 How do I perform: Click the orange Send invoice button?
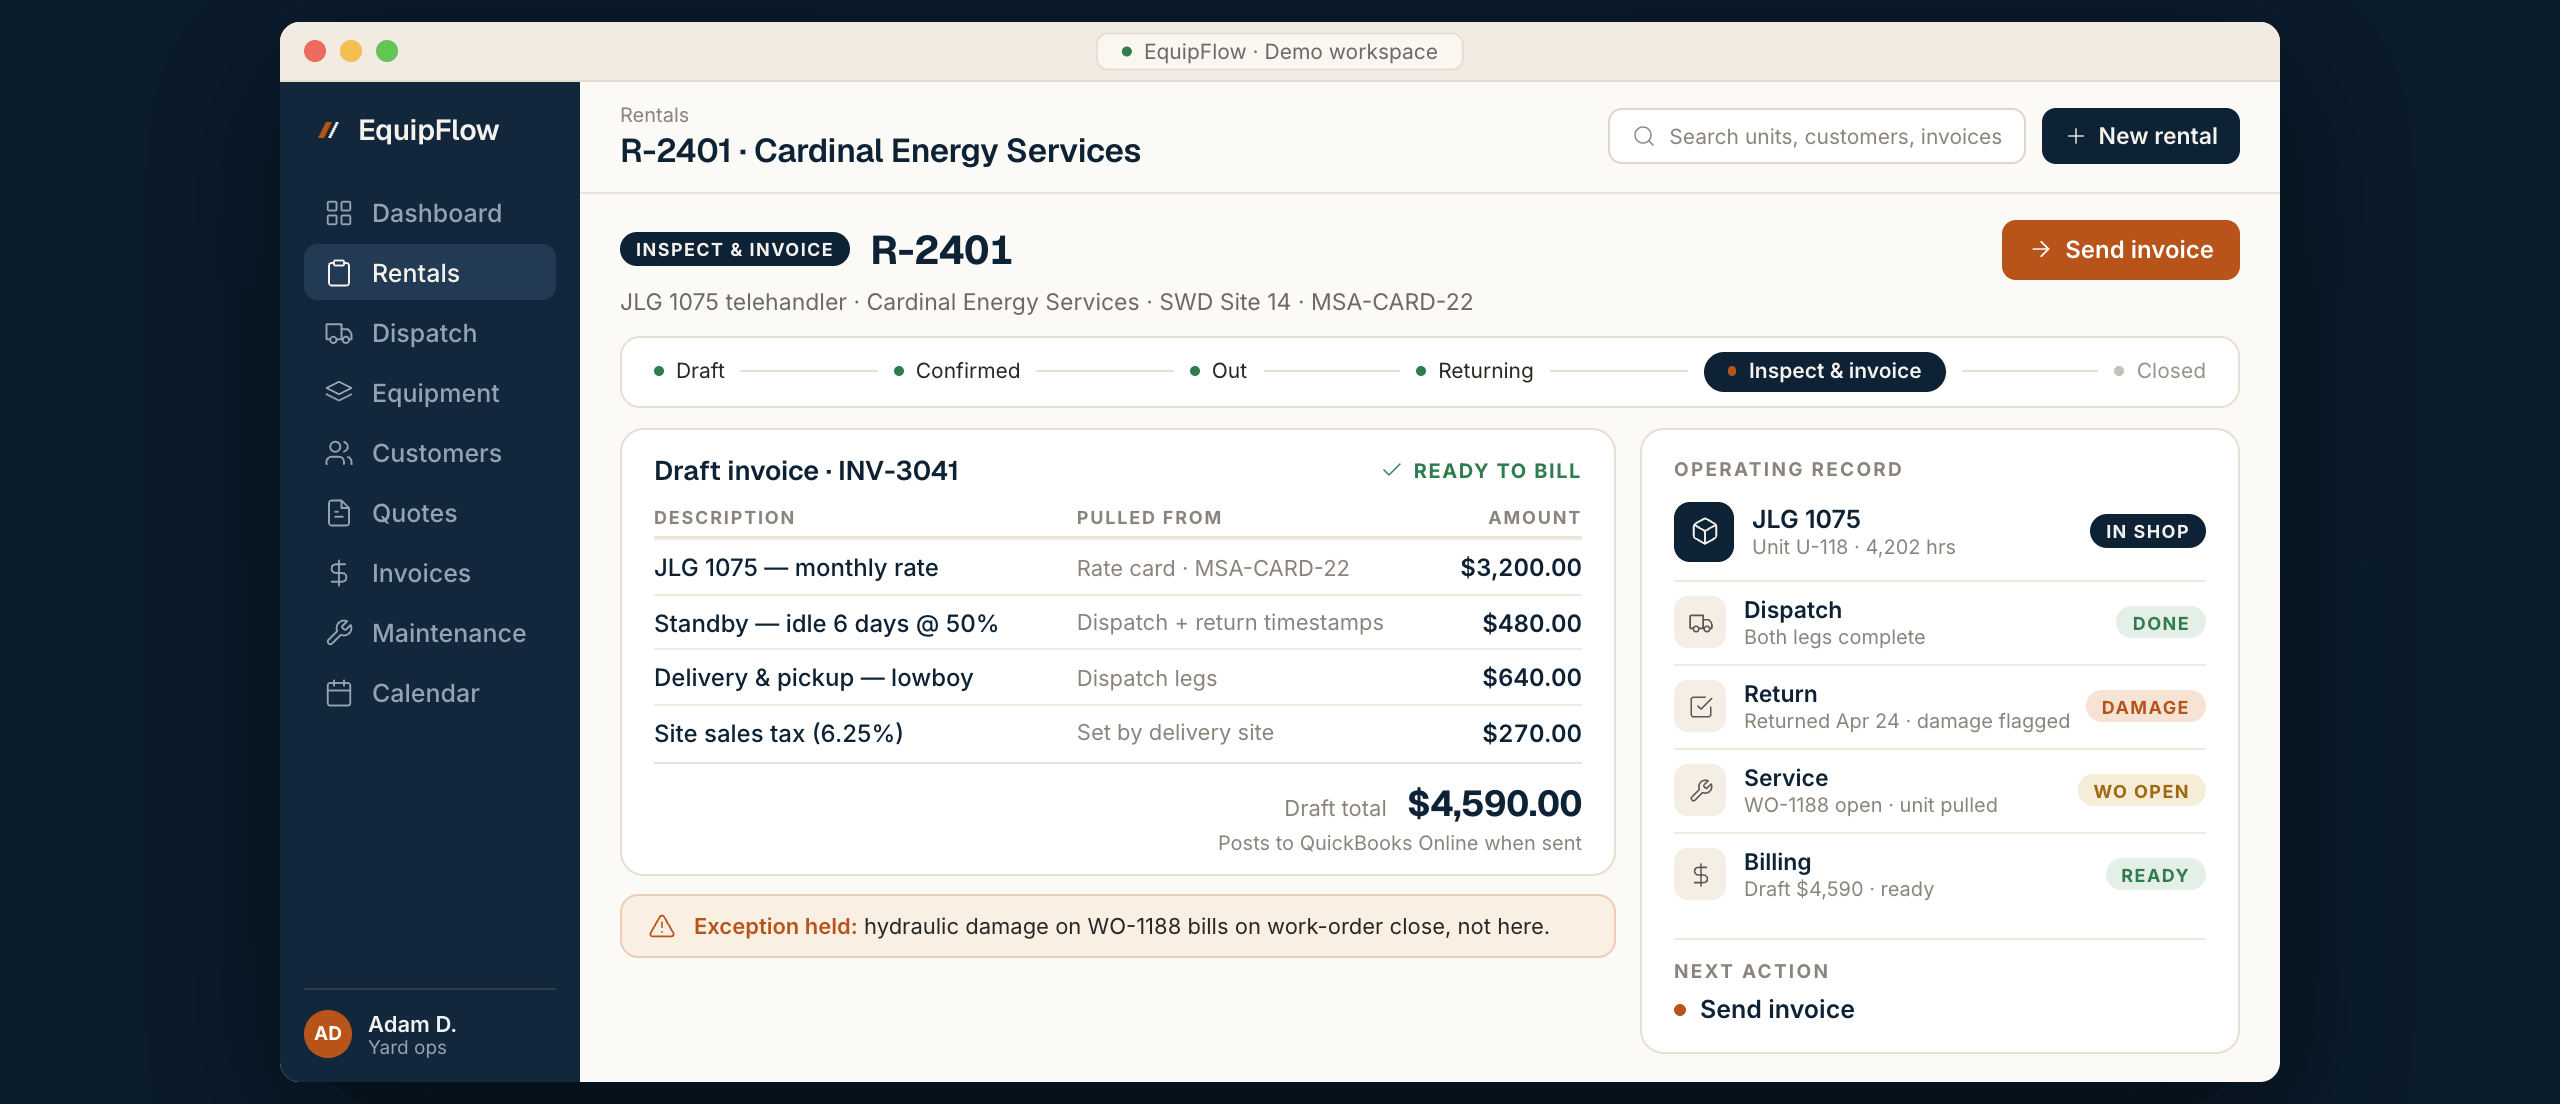pyautogui.click(x=2120, y=250)
